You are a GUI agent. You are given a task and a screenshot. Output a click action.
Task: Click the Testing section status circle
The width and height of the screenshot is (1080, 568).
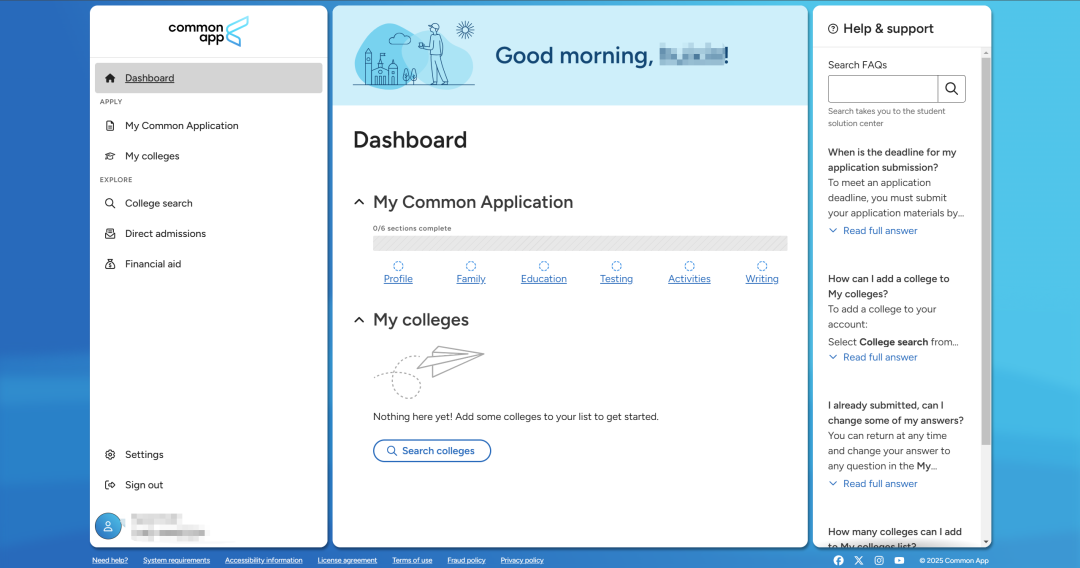click(x=616, y=266)
